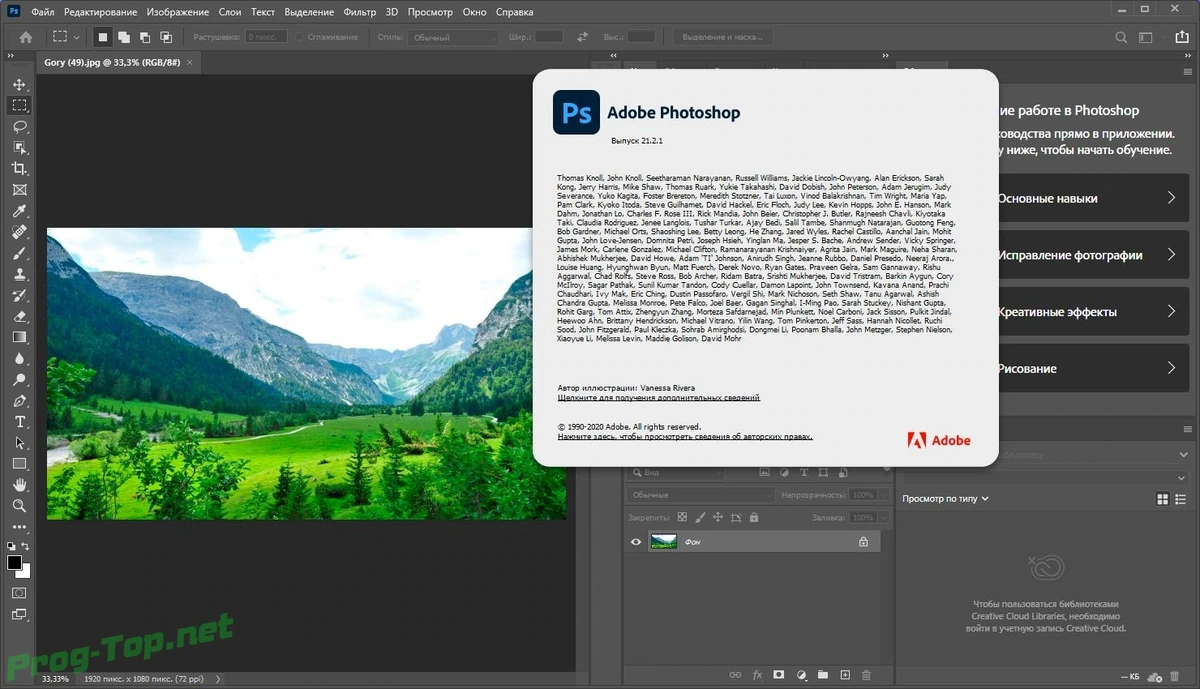Select the Move tool

[x=19, y=85]
